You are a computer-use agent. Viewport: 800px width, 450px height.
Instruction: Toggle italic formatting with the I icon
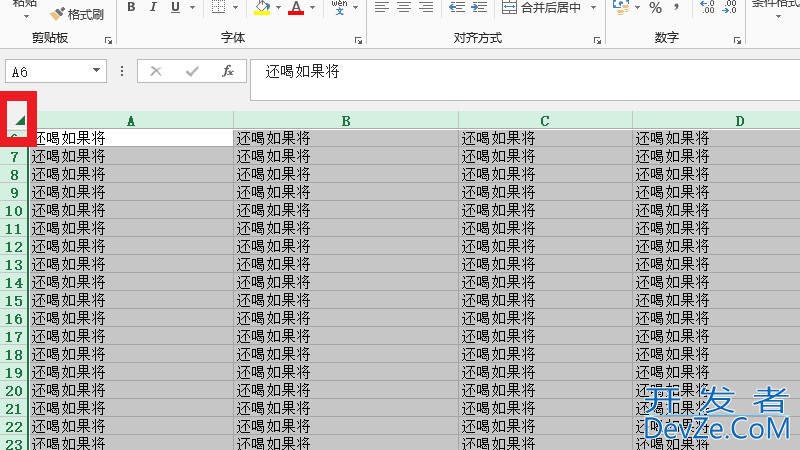(x=153, y=7)
